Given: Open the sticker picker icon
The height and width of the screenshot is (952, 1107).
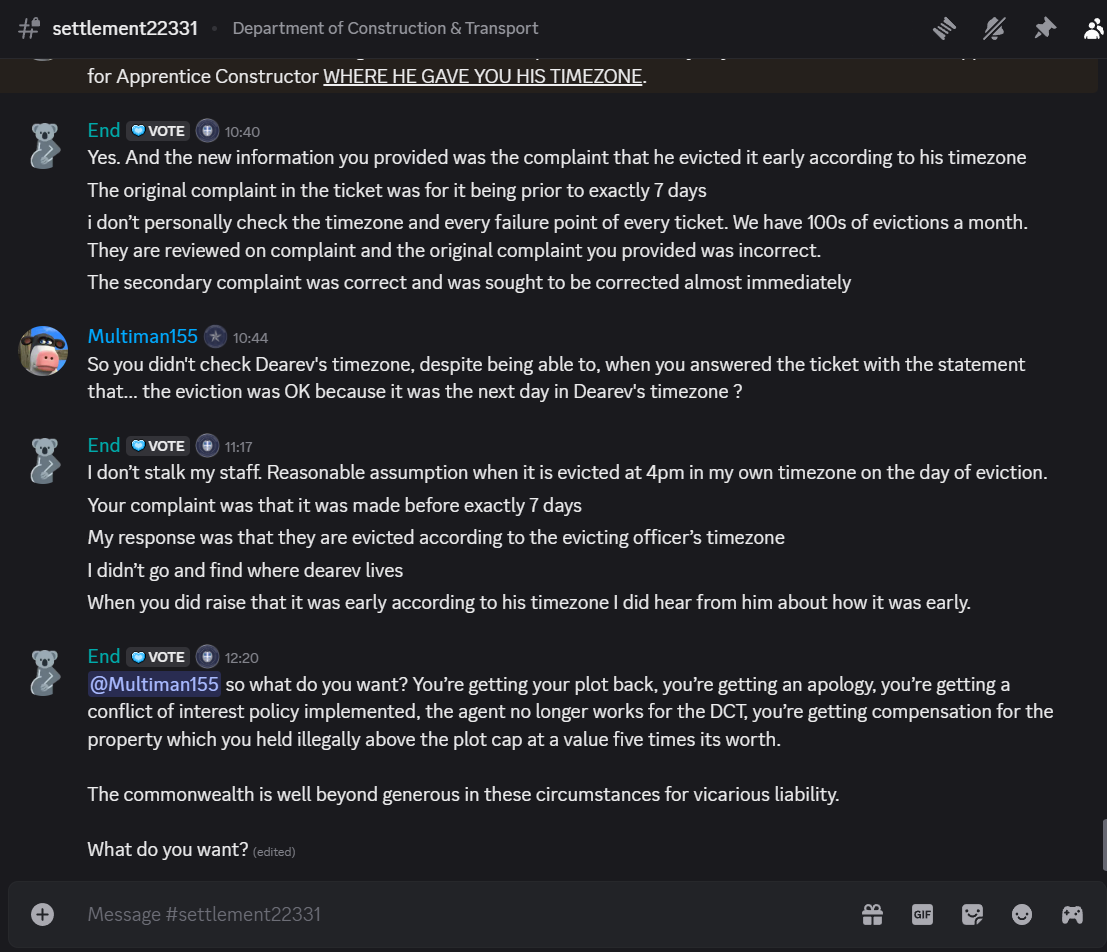Looking at the screenshot, I should pyautogui.click(x=972, y=915).
